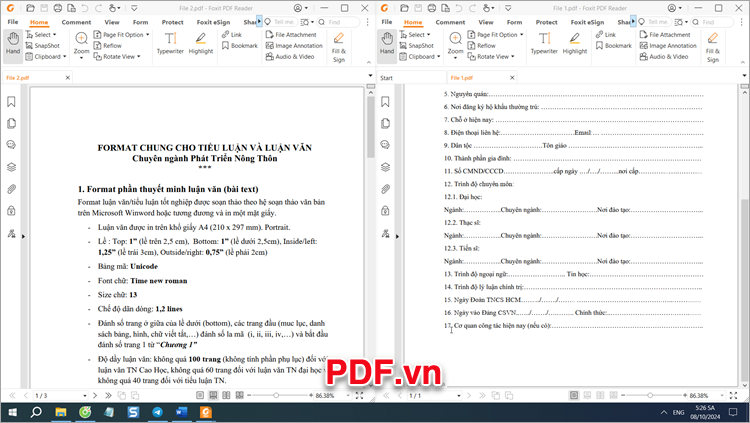
Task: Click Open folder icon in File 1 title bar
Action: pyautogui.click(x=404, y=8)
